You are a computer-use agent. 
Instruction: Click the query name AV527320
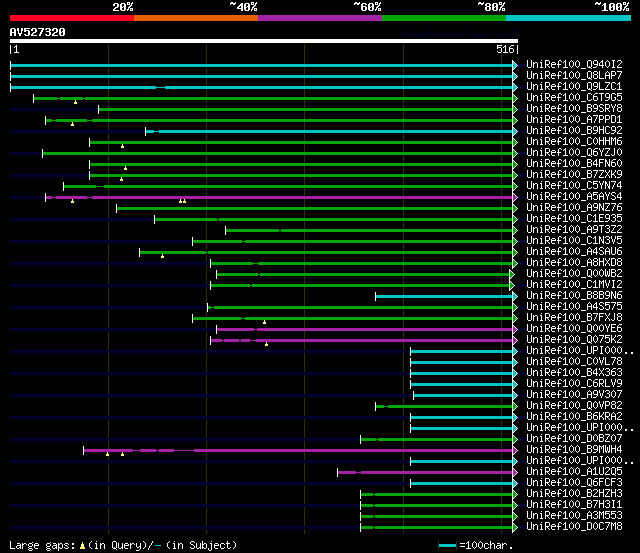[38, 32]
